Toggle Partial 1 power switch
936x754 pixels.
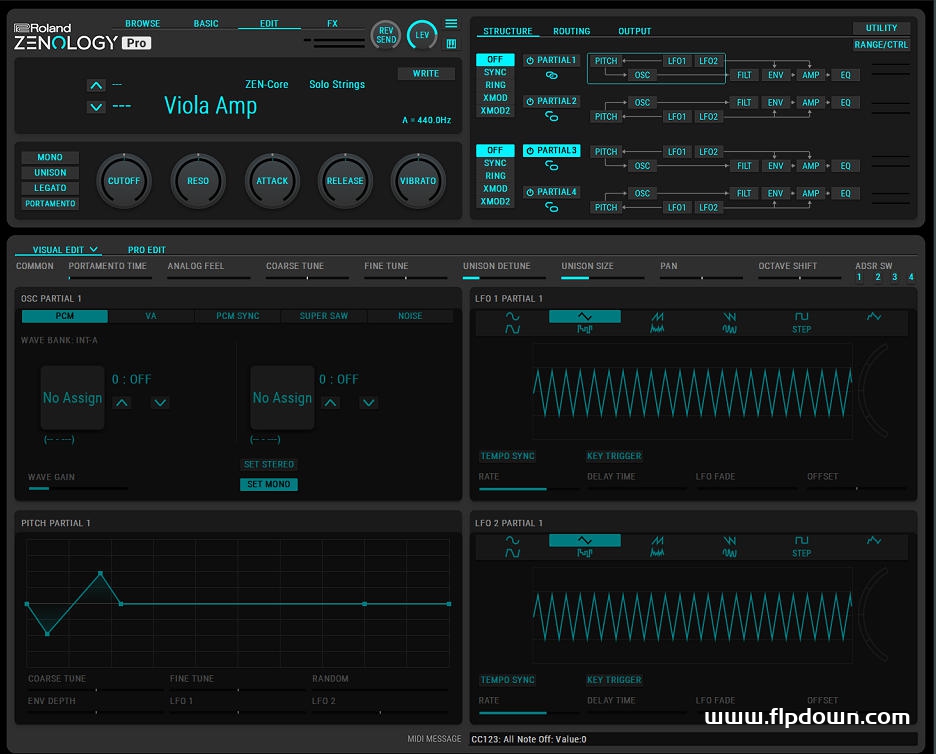pos(529,60)
